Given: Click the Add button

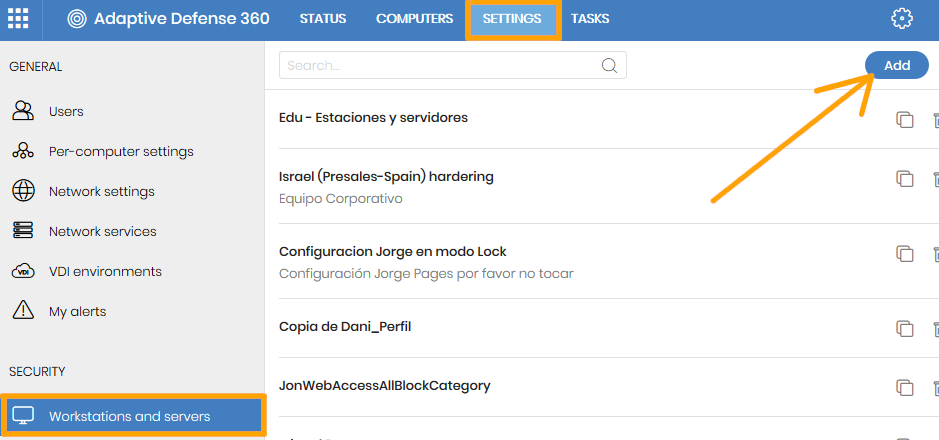Looking at the screenshot, I should click(x=897, y=65).
